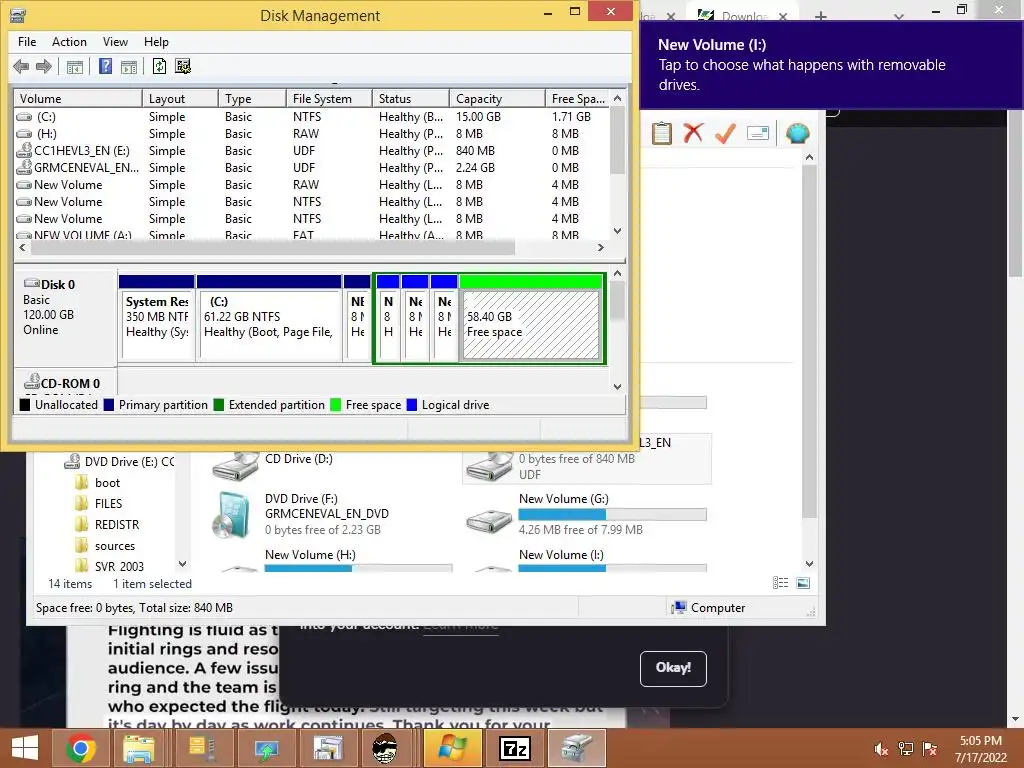The image size is (1024, 768).
Task: Click the muted speaker tray icon
Action: (x=881, y=749)
